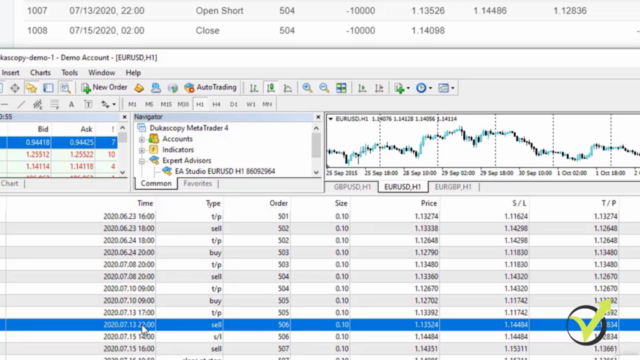Select the text label T tool
Image resolution: width=640 pixels, height=360 pixels.
coord(88,104)
